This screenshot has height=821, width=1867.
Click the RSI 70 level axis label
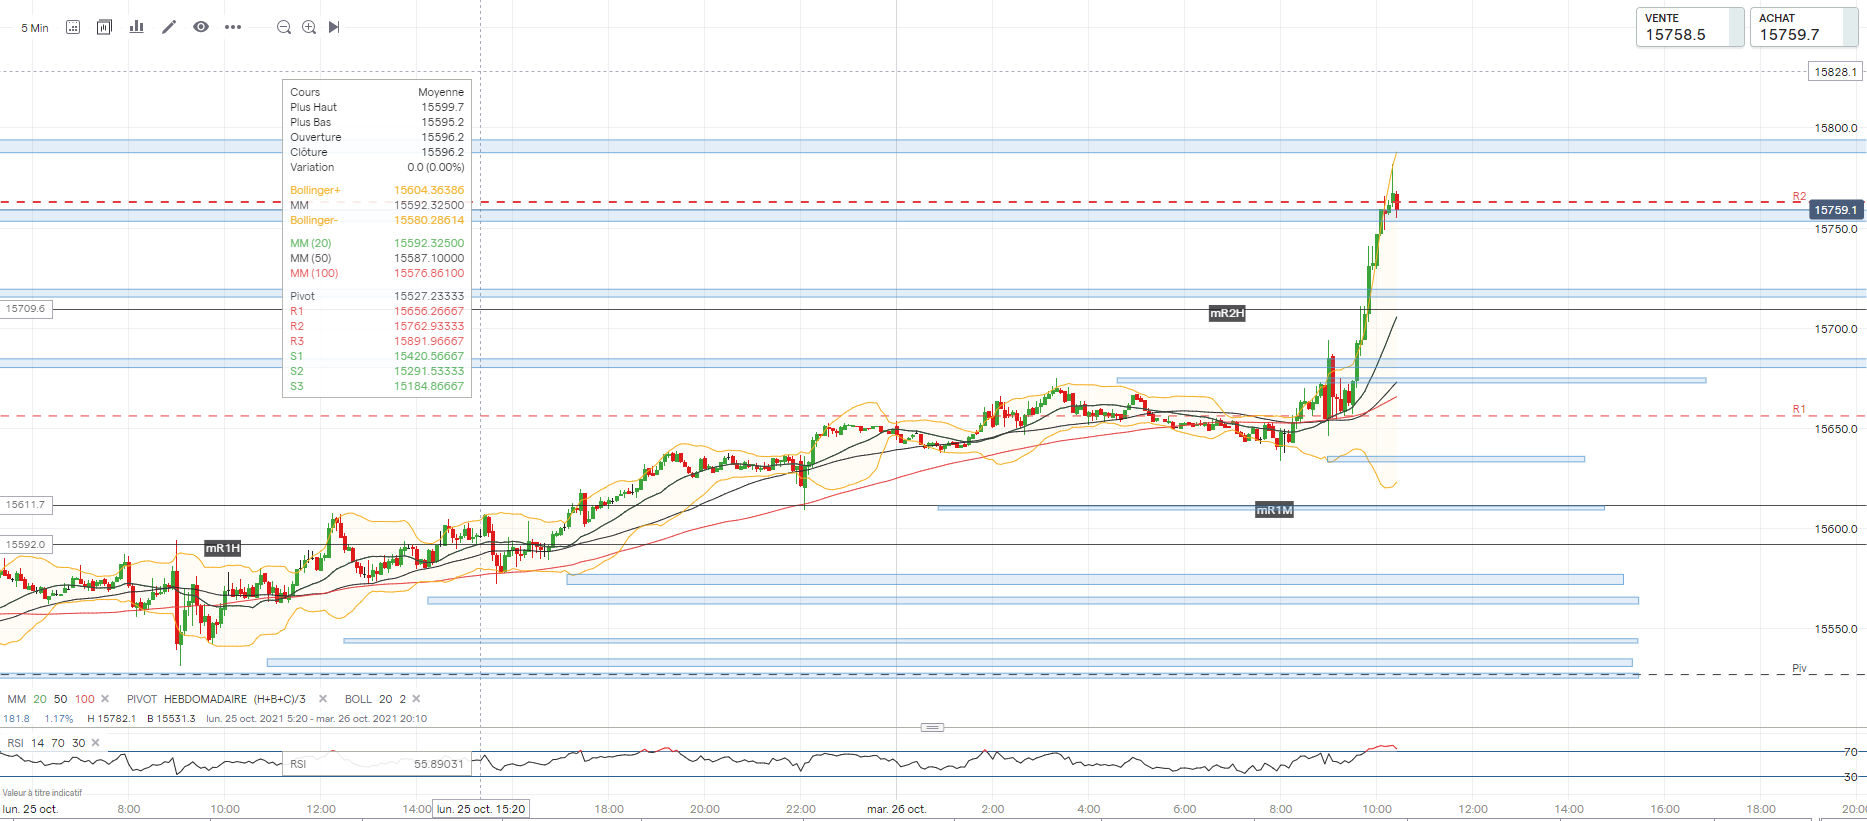click(1851, 752)
